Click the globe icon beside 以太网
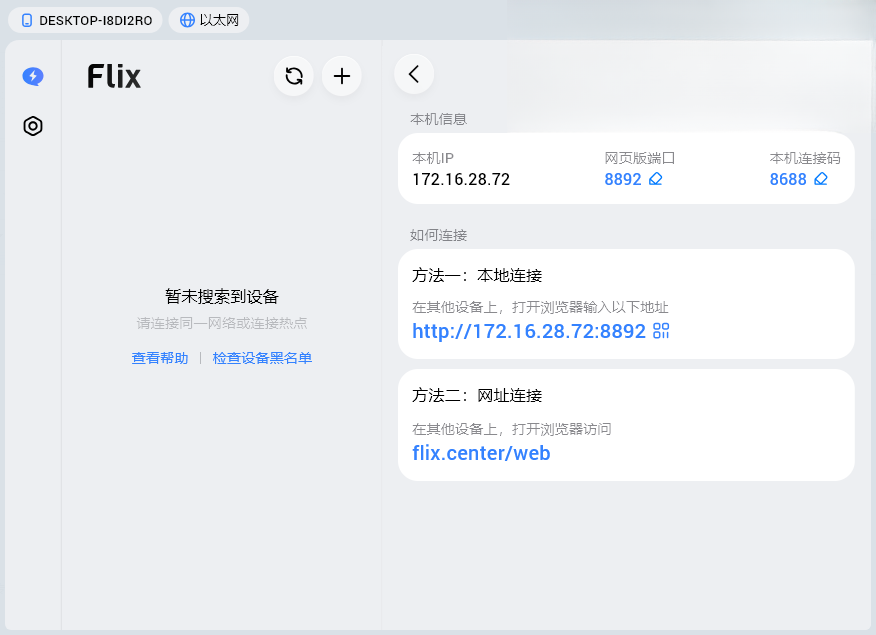This screenshot has width=876, height=635. 187,20
